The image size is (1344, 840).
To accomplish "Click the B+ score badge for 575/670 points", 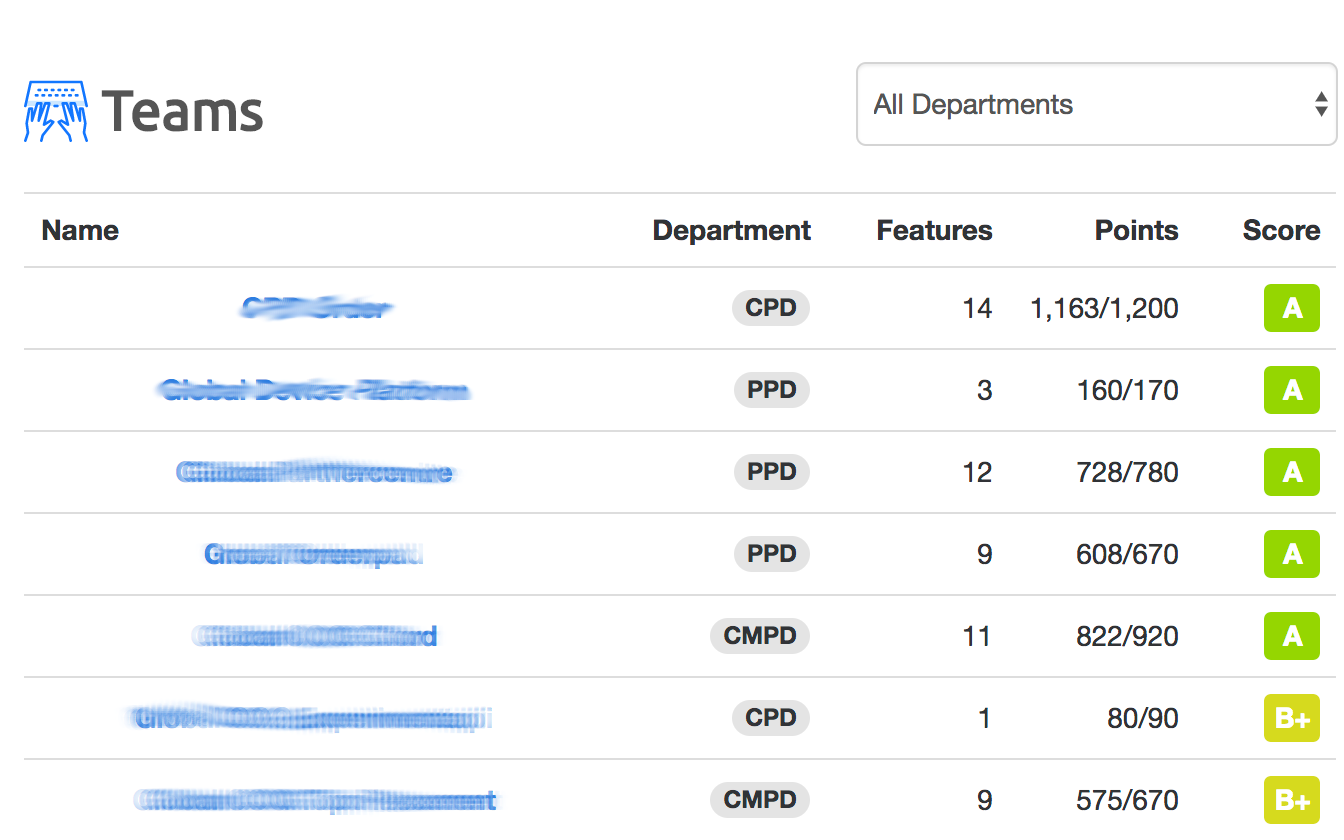I will (1292, 800).
